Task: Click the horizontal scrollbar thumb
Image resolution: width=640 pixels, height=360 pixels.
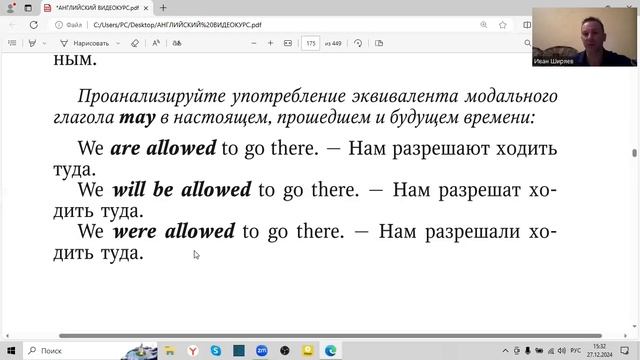Action: 330,336
